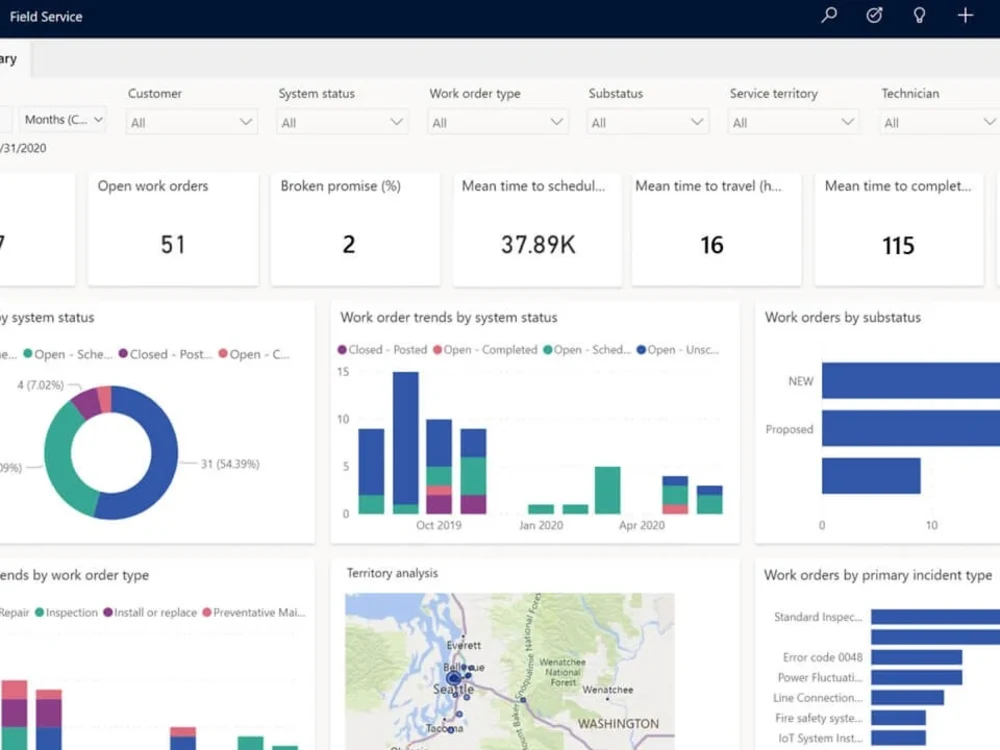Viewport: 1000px width, 750px height.
Task: Expand the System status filter dropdown
Action: tap(341, 121)
